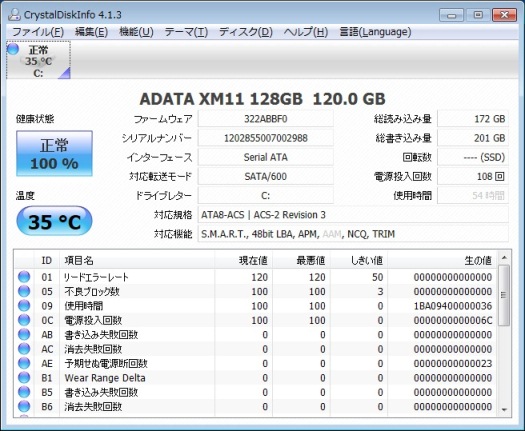
Task: Click threshold value 50 in row 01
Action: tap(377, 277)
